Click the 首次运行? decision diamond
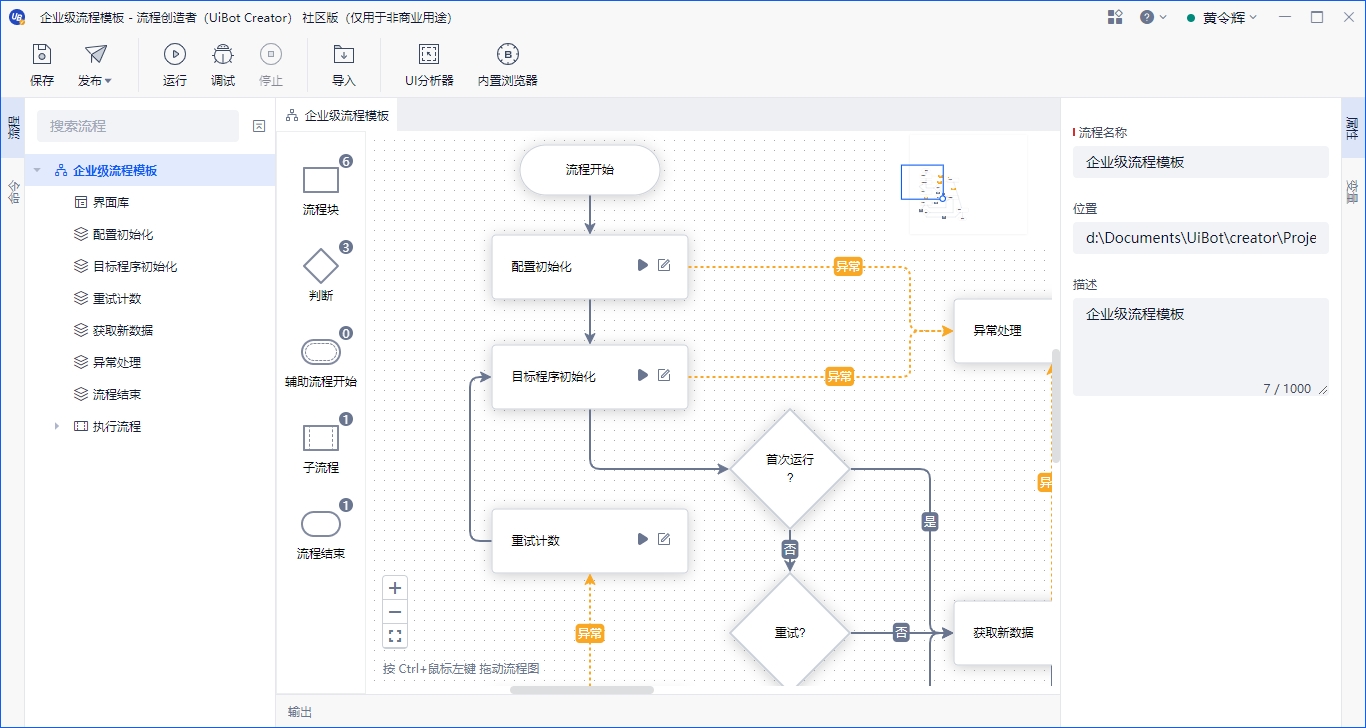Image resolution: width=1366 pixels, height=728 pixels. 790,468
